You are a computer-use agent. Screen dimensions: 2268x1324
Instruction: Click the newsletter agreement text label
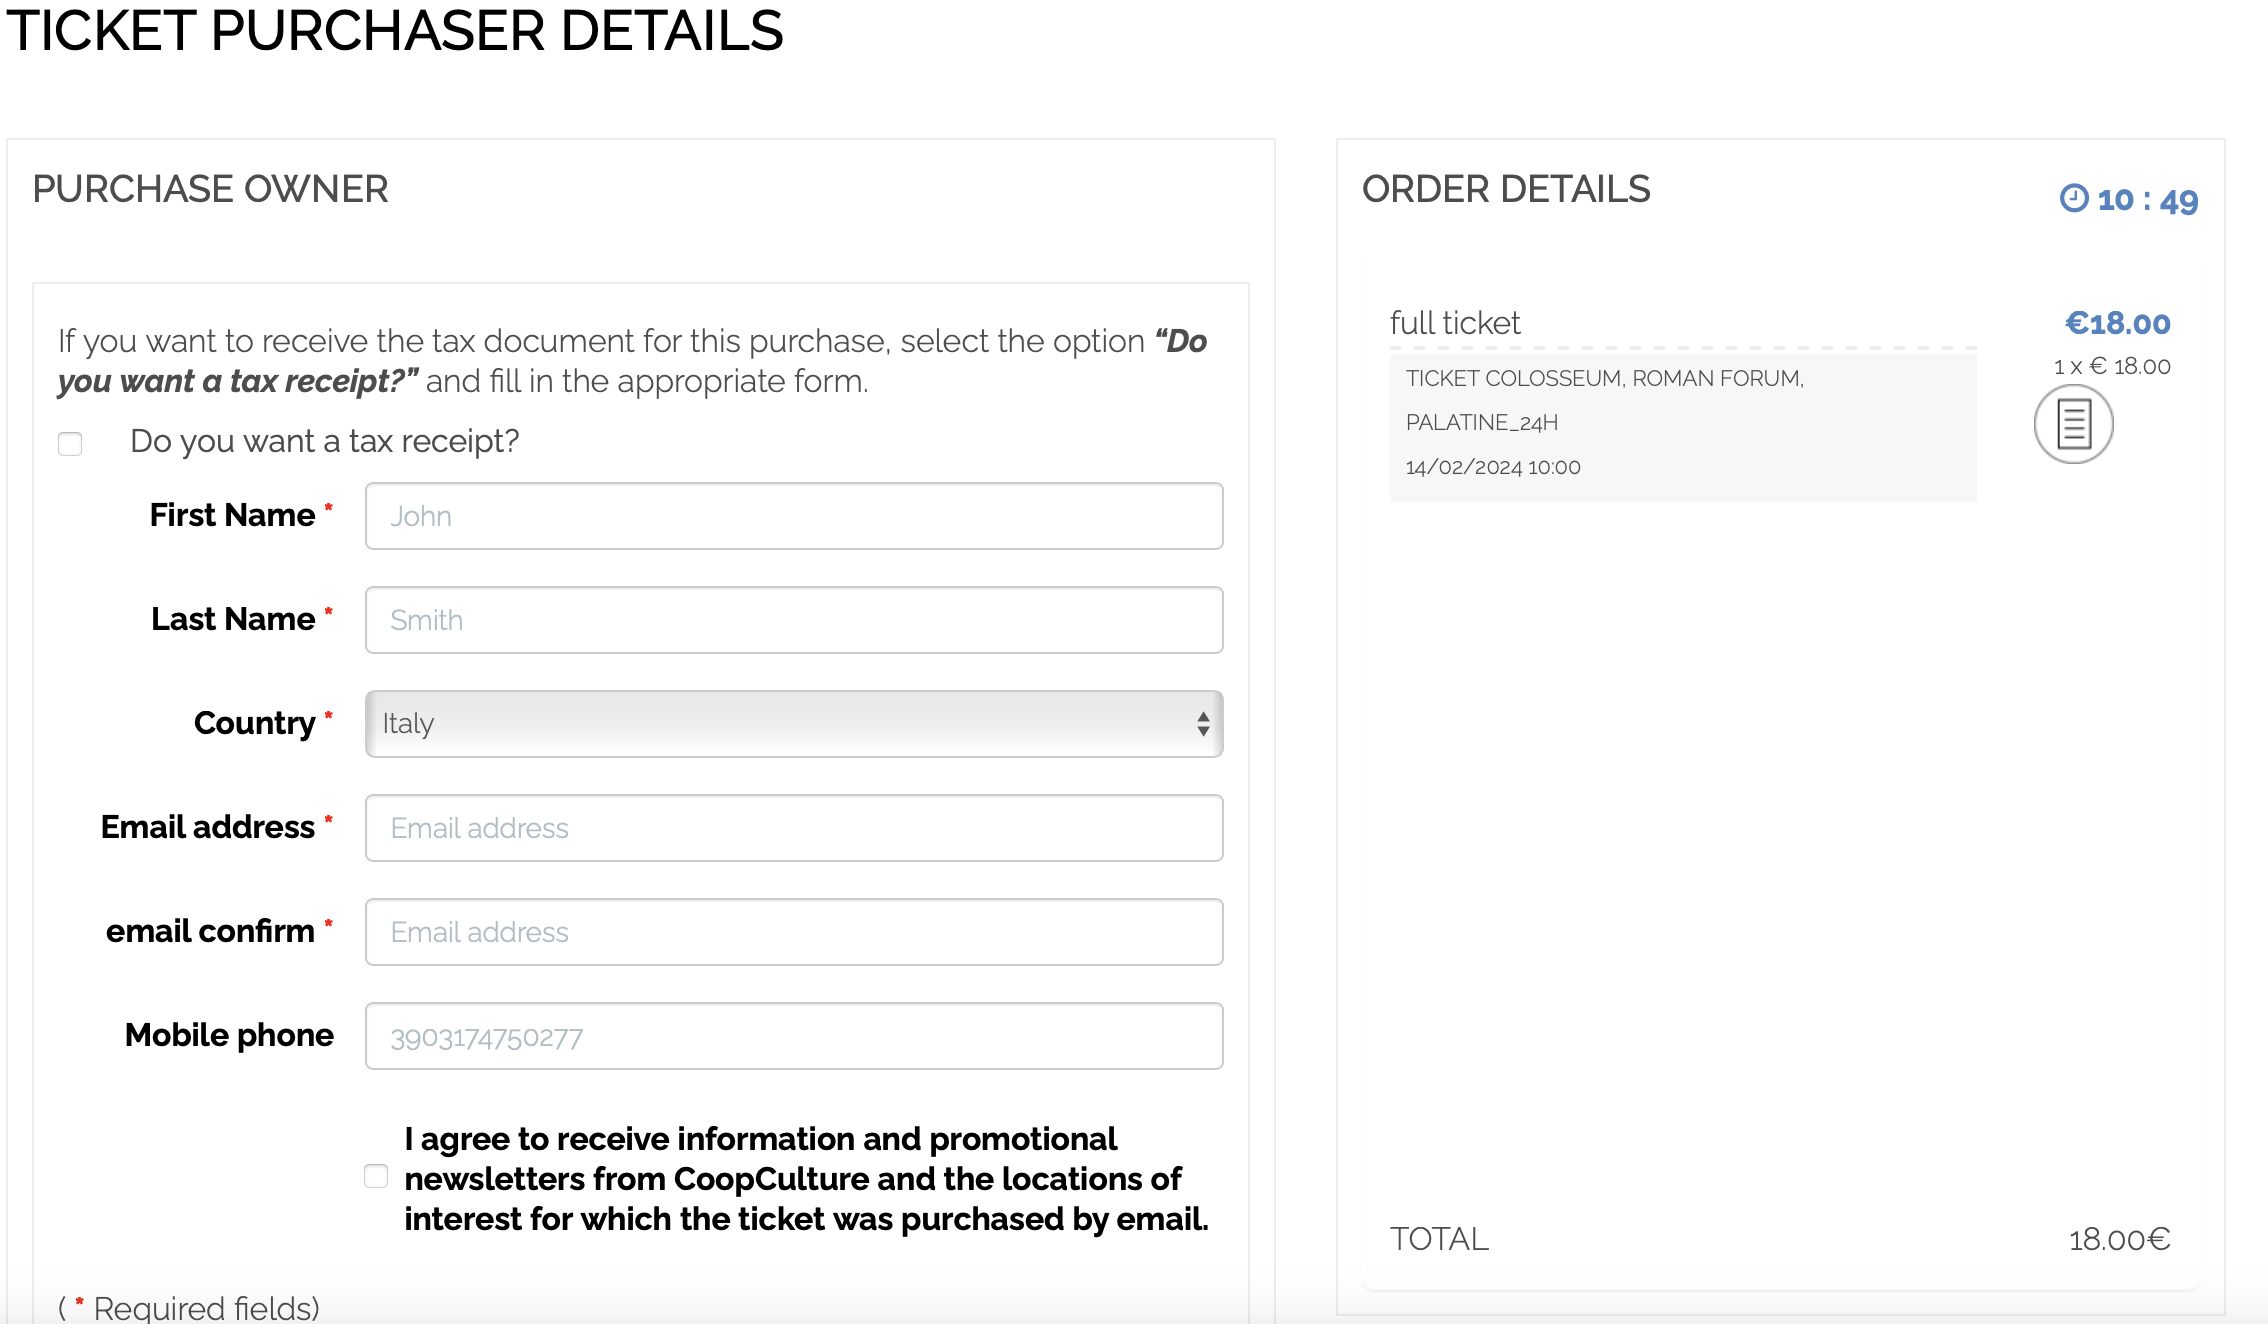tap(805, 1179)
